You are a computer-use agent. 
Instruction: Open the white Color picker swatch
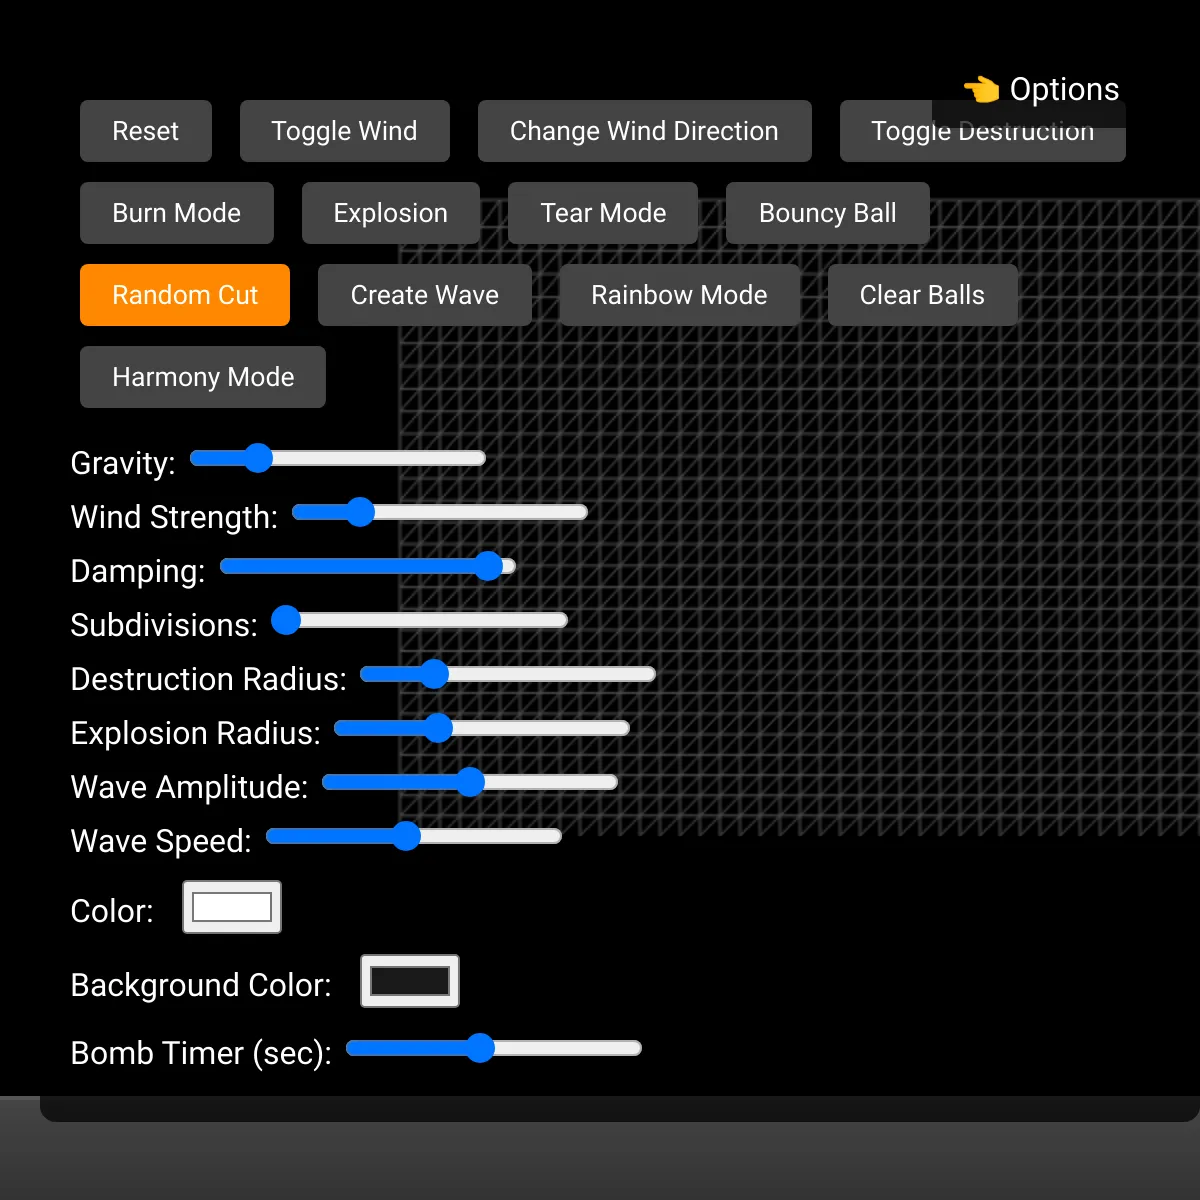pyautogui.click(x=232, y=907)
